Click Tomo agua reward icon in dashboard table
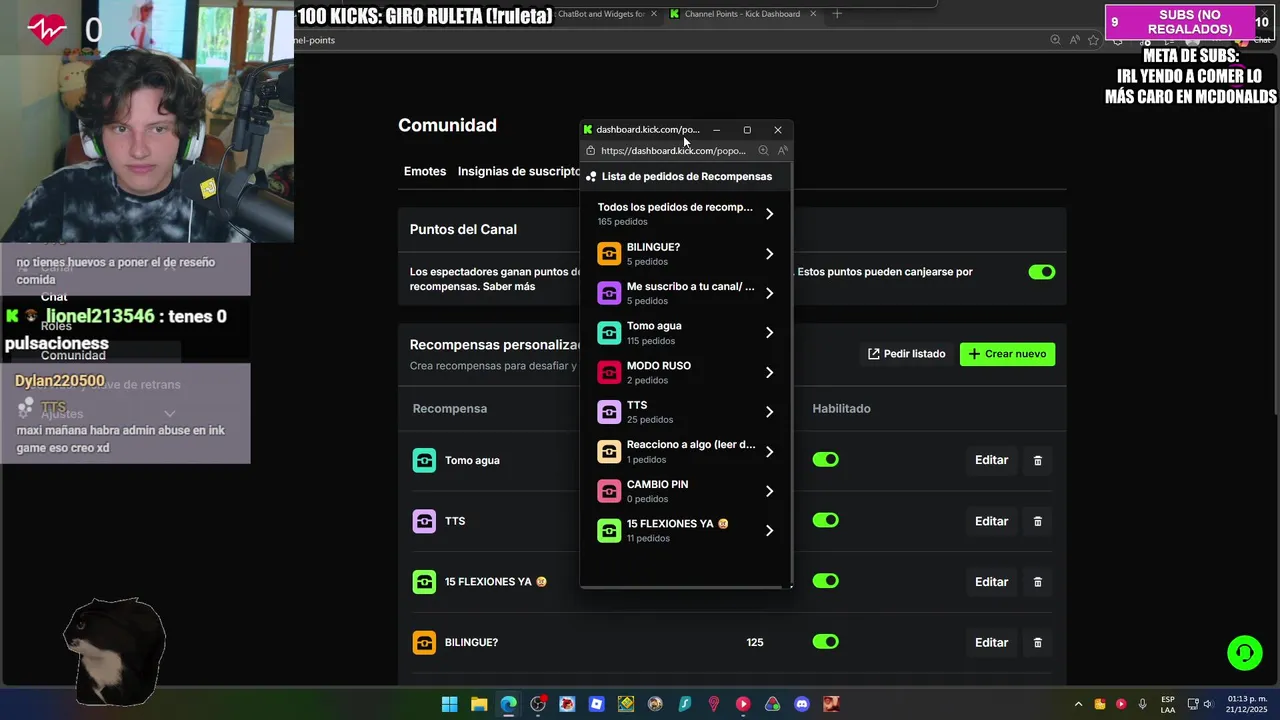This screenshot has height=720, width=1280. tap(424, 460)
